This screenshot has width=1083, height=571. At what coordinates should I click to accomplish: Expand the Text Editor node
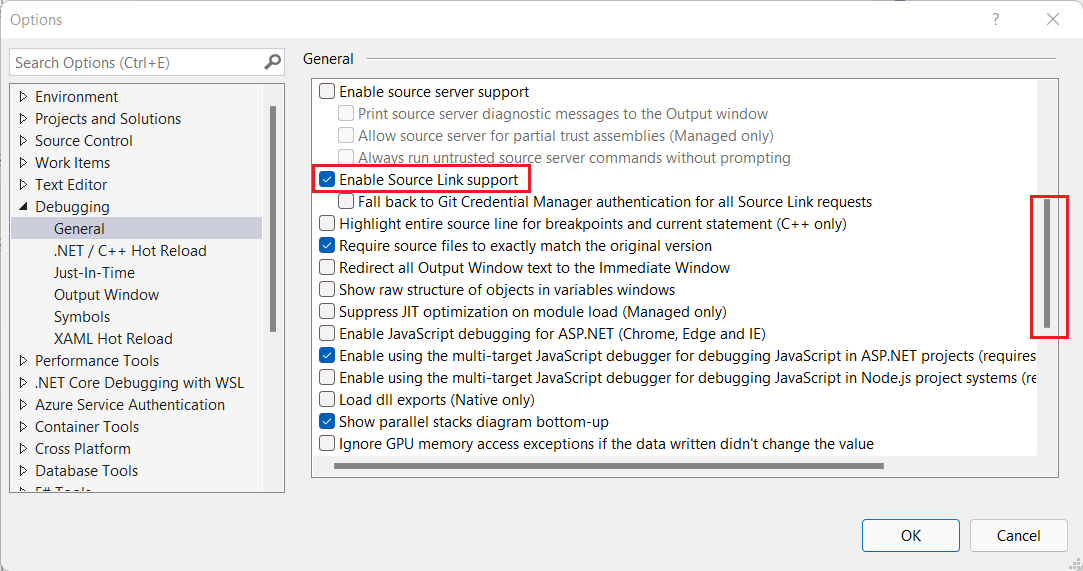[x=23, y=185]
